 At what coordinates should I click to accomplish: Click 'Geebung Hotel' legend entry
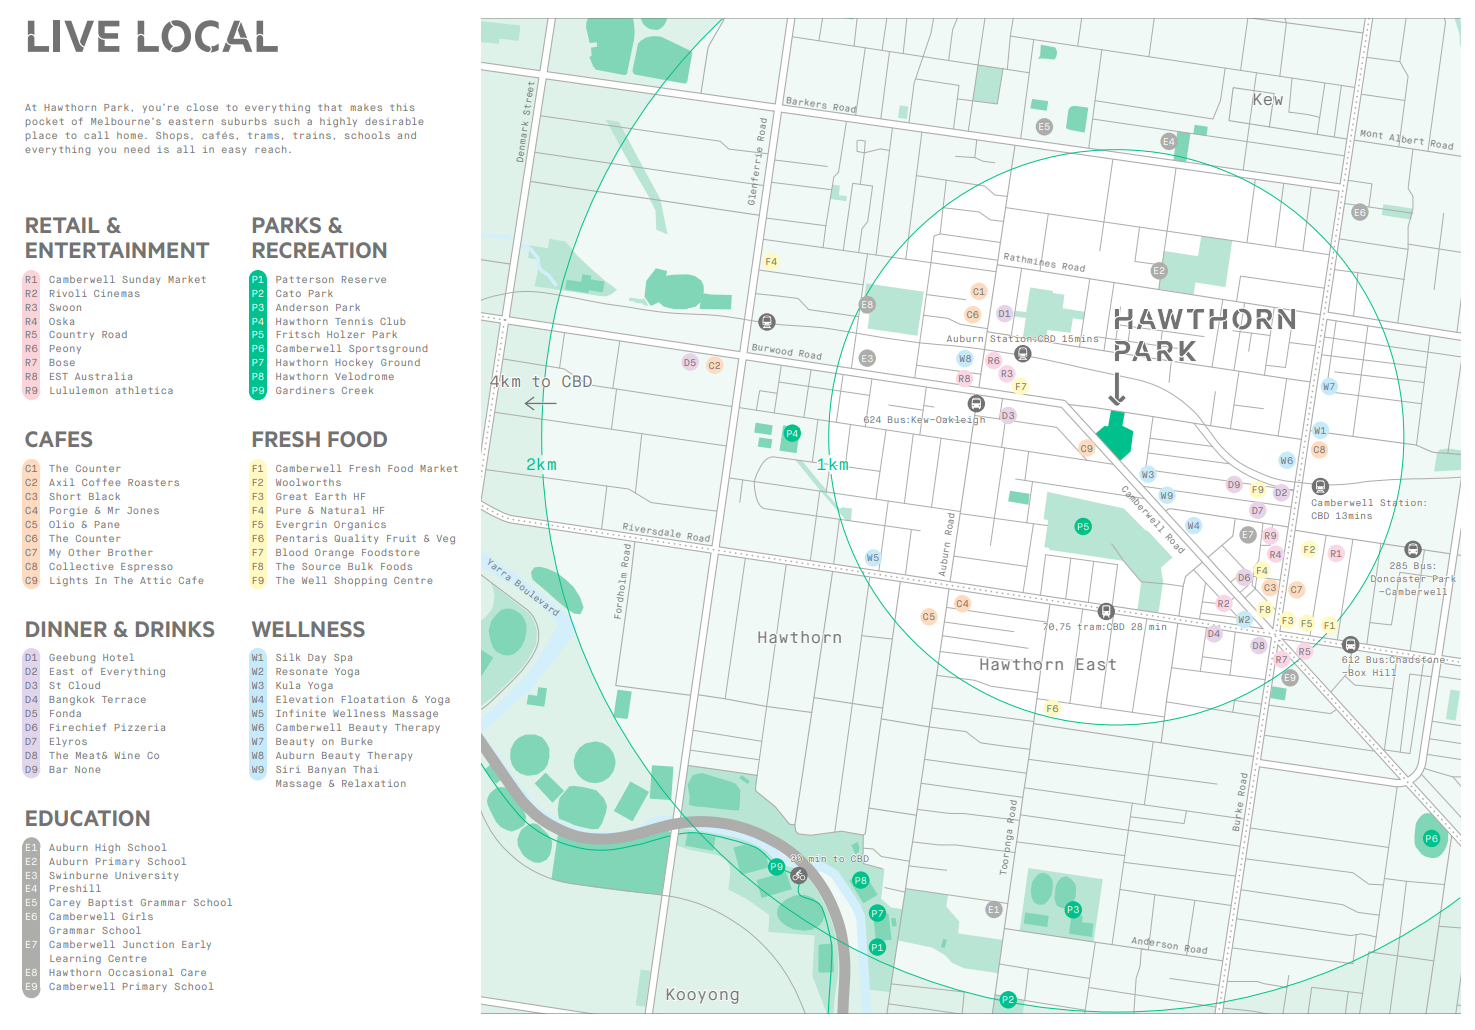click(91, 658)
